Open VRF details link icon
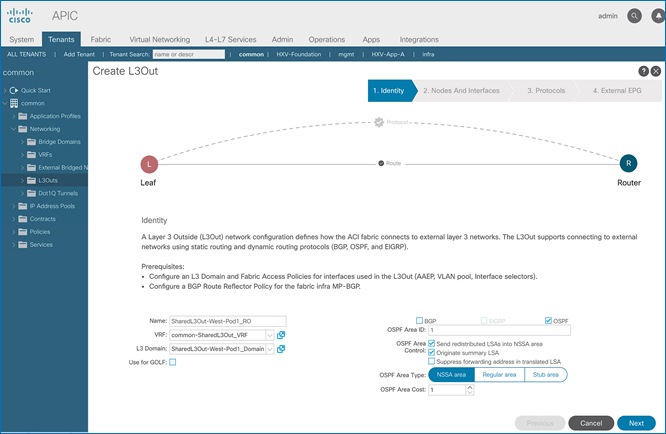666x434 pixels. tap(281, 335)
